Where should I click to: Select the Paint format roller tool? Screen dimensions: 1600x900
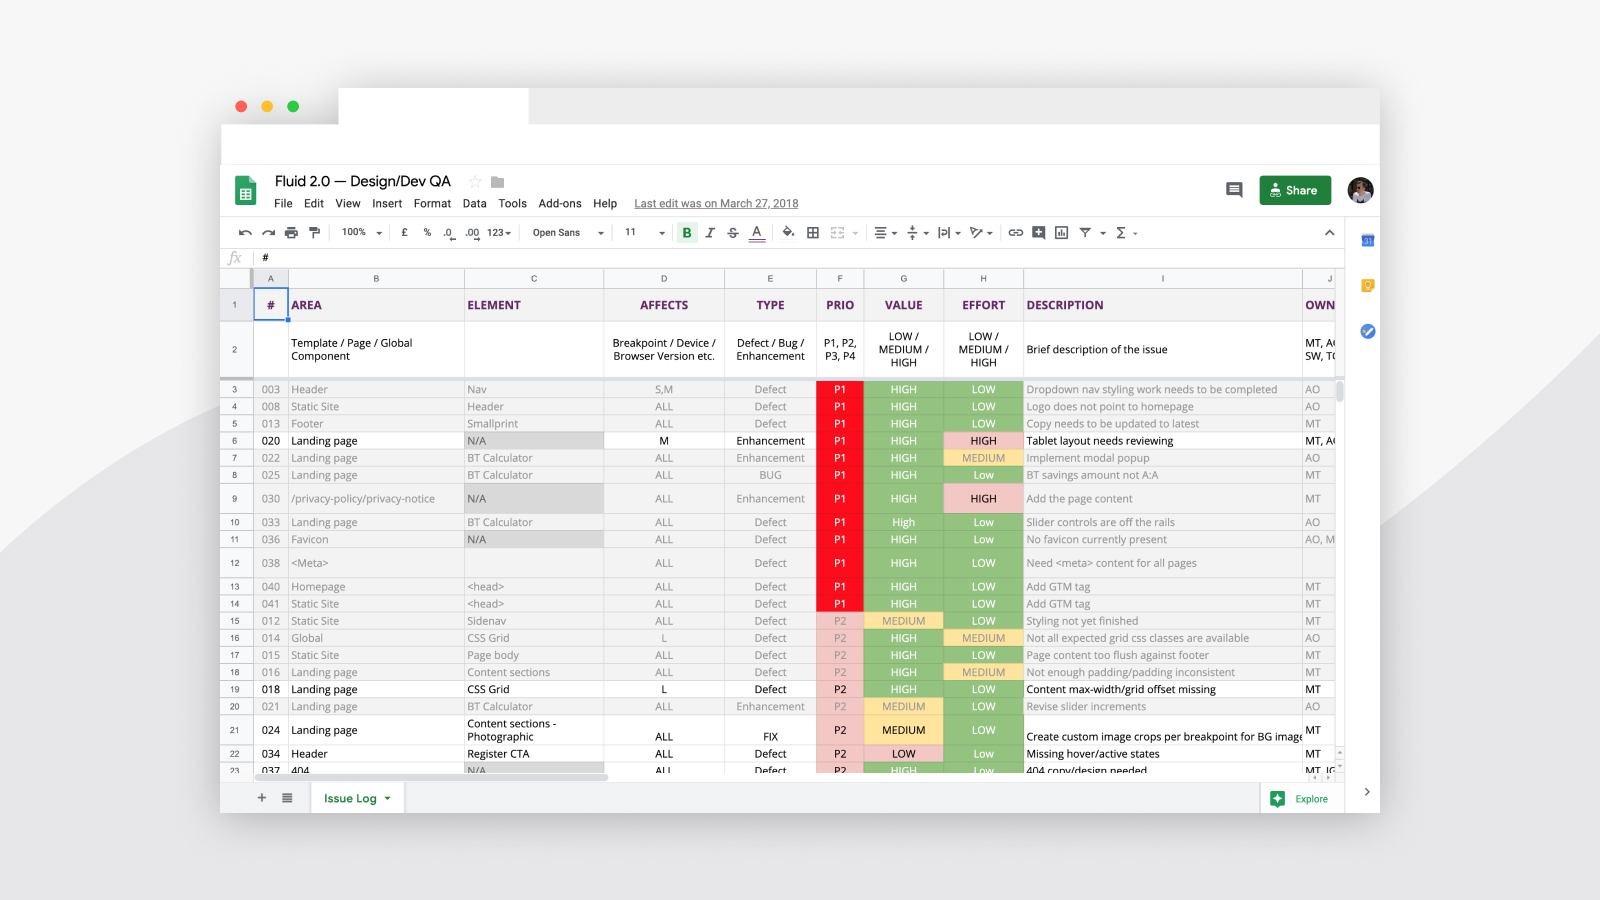click(314, 233)
